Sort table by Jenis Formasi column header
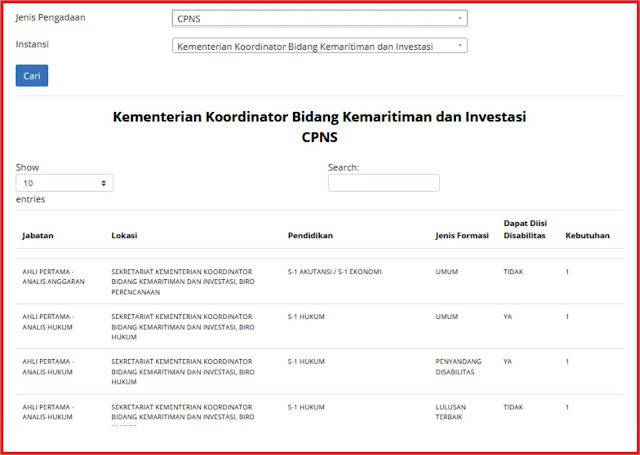The height and width of the screenshot is (455, 640). [x=462, y=236]
